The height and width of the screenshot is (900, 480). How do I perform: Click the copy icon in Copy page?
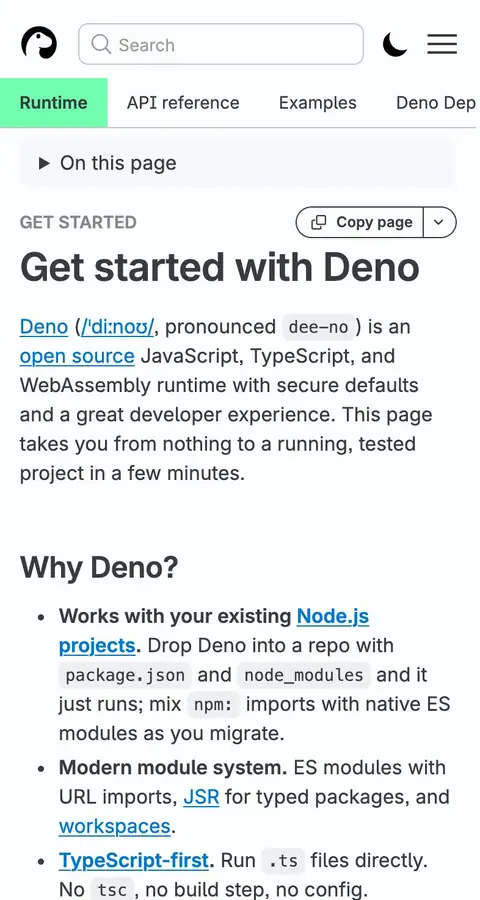pyautogui.click(x=319, y=222)
